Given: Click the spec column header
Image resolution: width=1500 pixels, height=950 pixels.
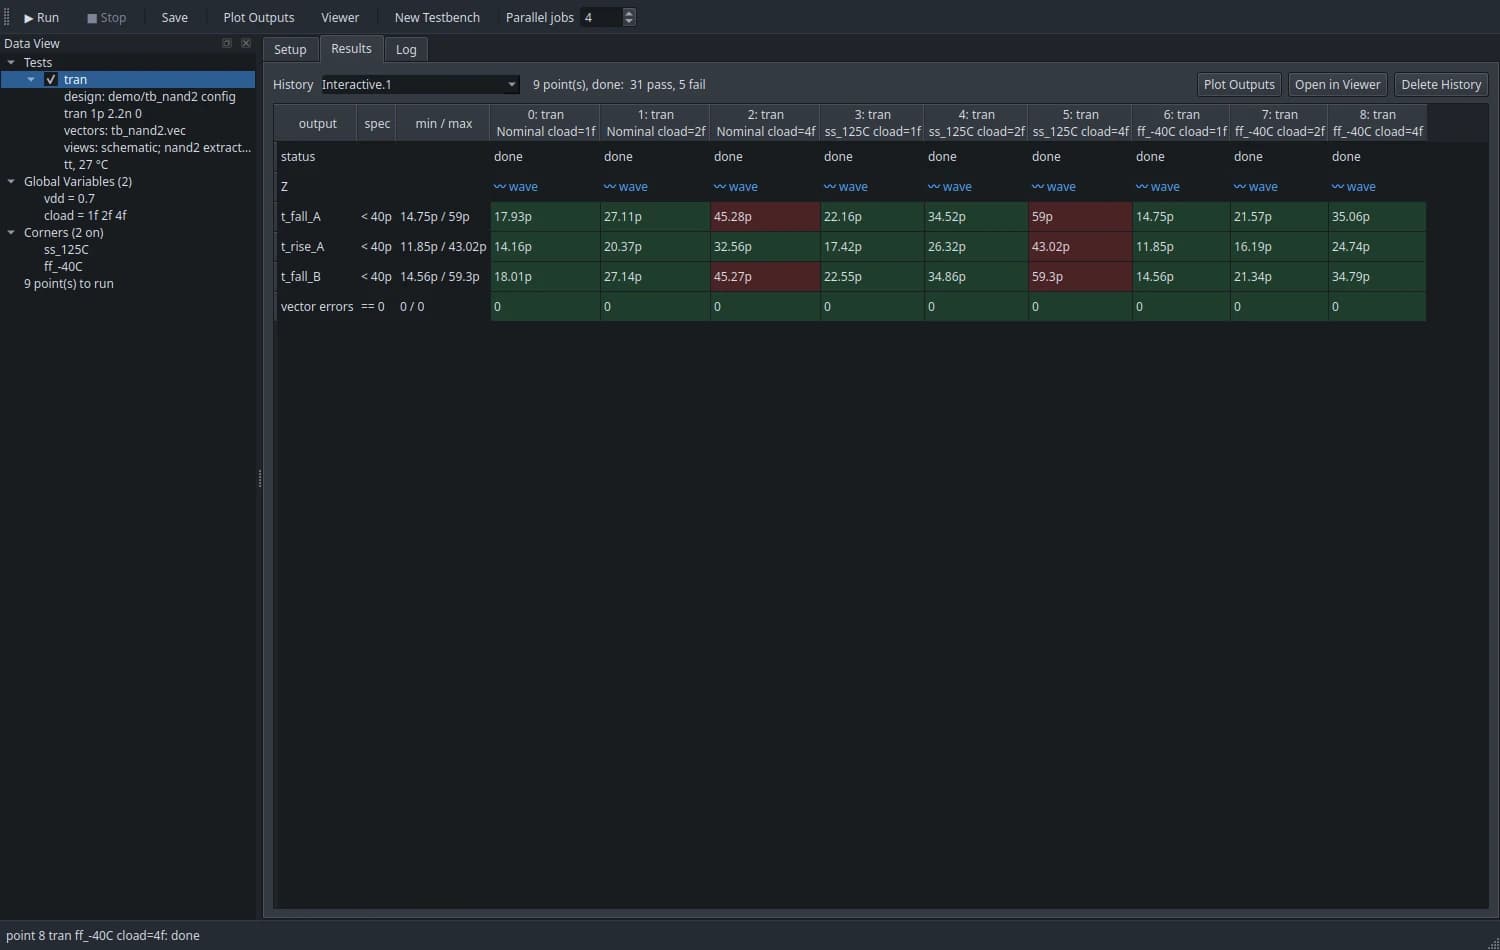Looking at the screenshot, I should coord(377,124).
